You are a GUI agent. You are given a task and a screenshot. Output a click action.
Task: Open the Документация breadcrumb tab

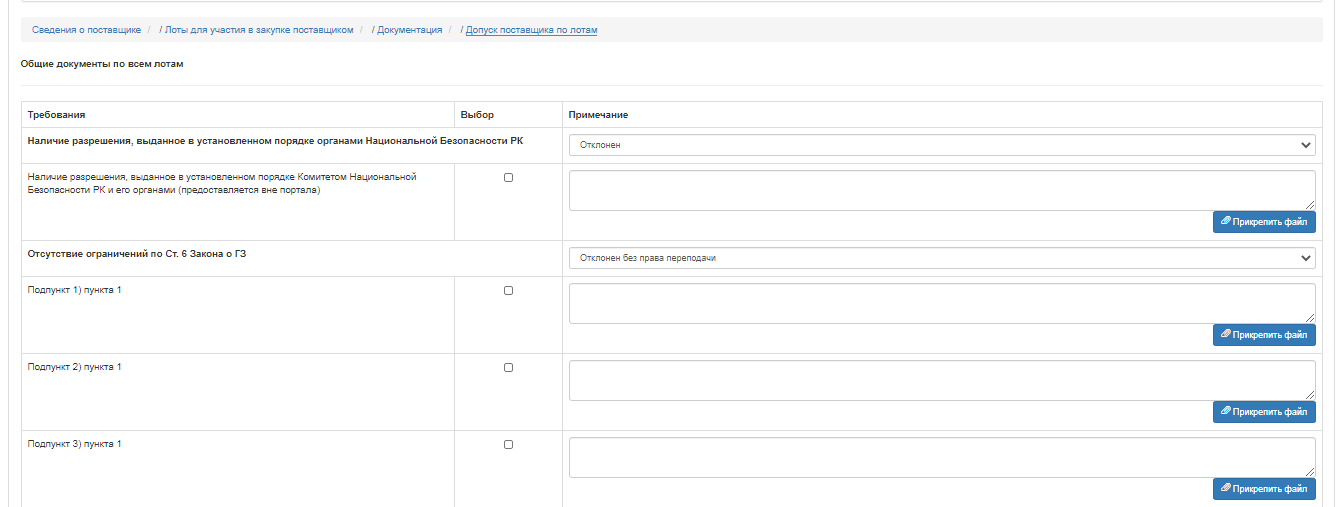[x=410, y=30]
